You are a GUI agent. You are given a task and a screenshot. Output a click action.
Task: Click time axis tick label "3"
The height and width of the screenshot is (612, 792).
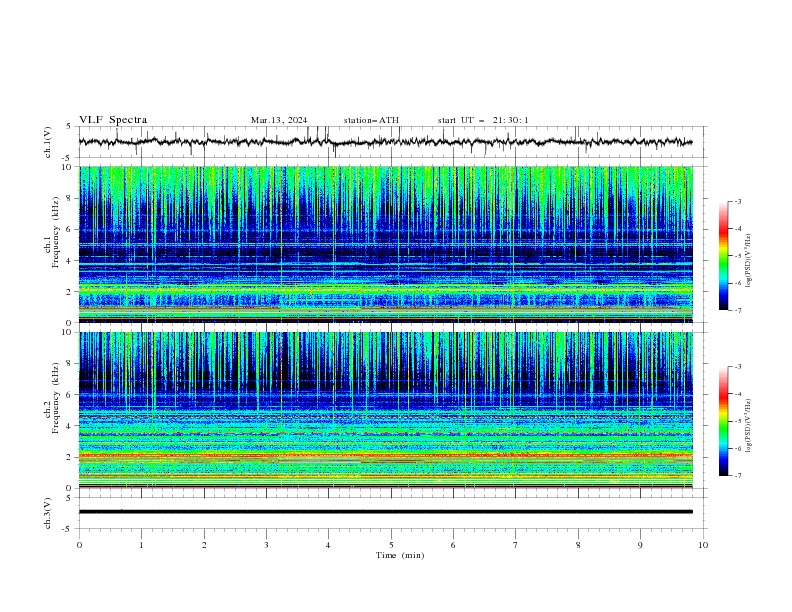(x=266, y=545)
